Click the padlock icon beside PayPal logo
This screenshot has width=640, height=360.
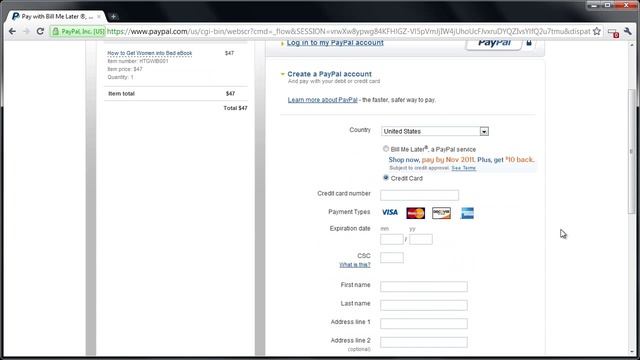click(x=529, y=43)
